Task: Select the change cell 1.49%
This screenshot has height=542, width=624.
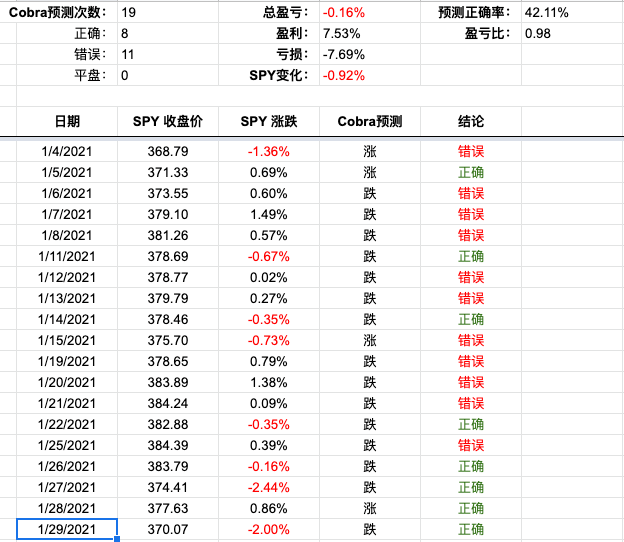Action: pyautogui.click(x=269, y=214)
